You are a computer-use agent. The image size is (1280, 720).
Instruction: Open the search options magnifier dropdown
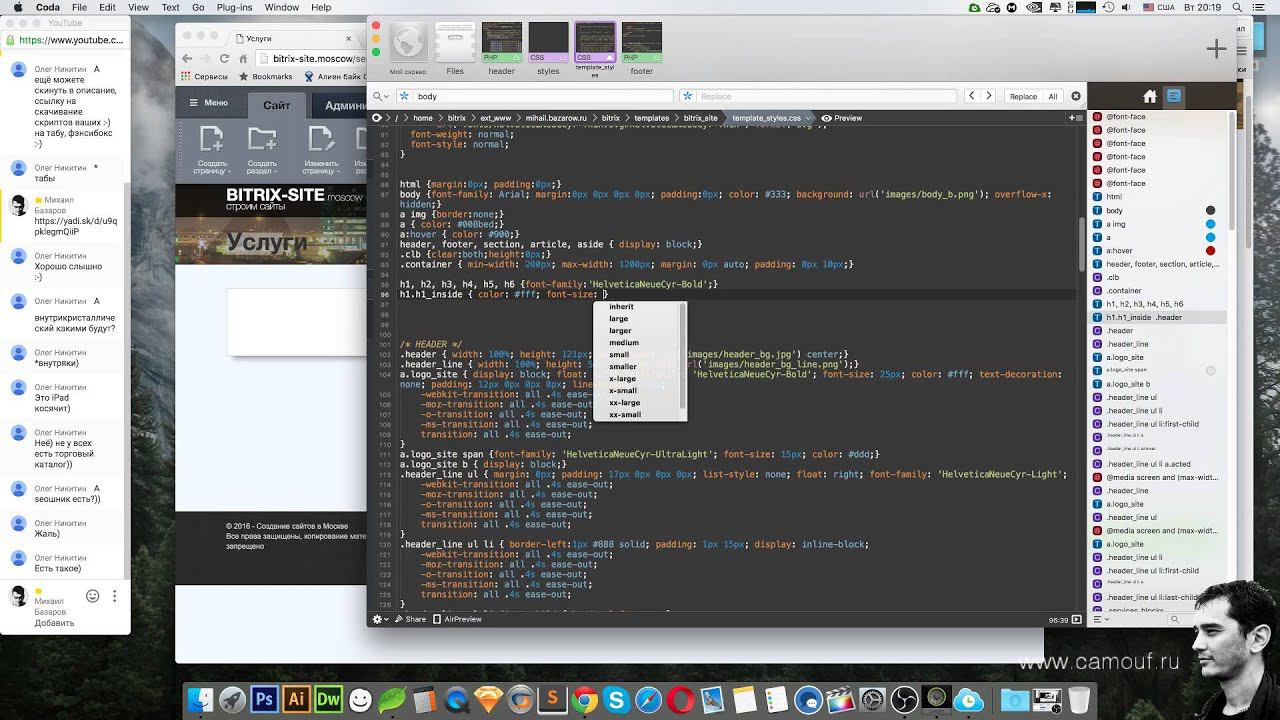point(381,96)
